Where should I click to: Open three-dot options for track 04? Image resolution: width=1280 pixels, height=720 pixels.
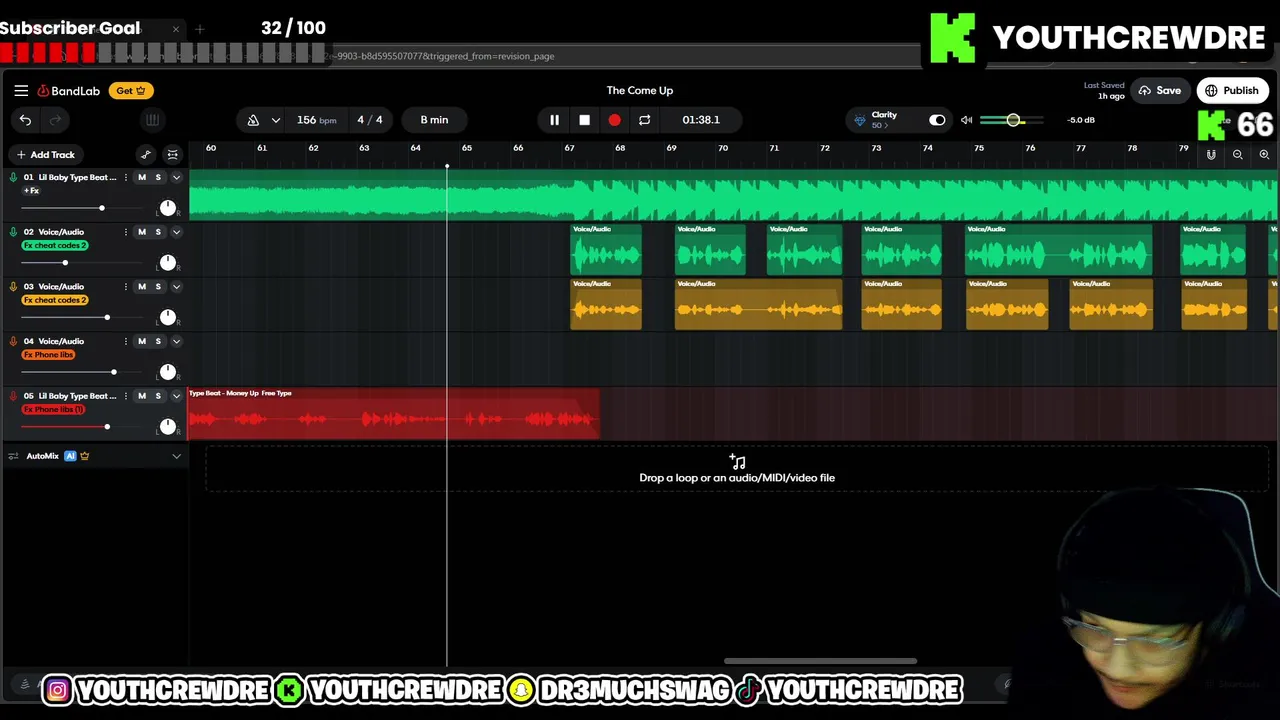pos(126,341)
